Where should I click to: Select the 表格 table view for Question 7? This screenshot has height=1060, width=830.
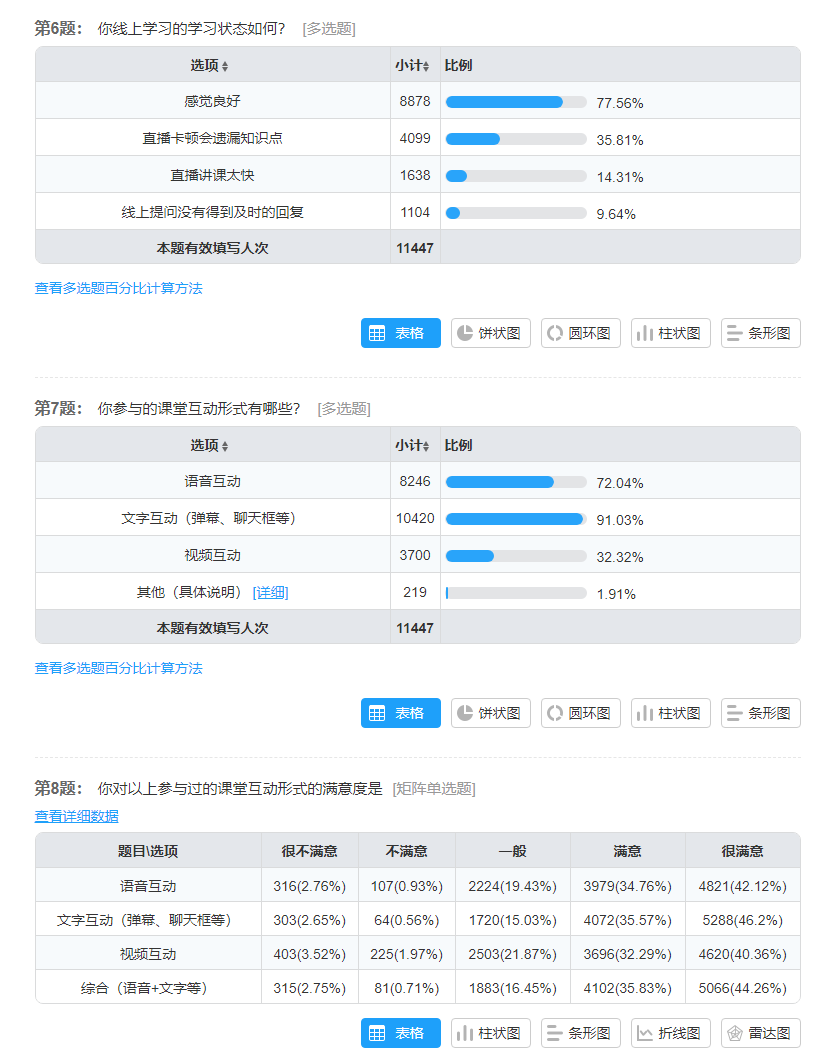coord(400,713)
